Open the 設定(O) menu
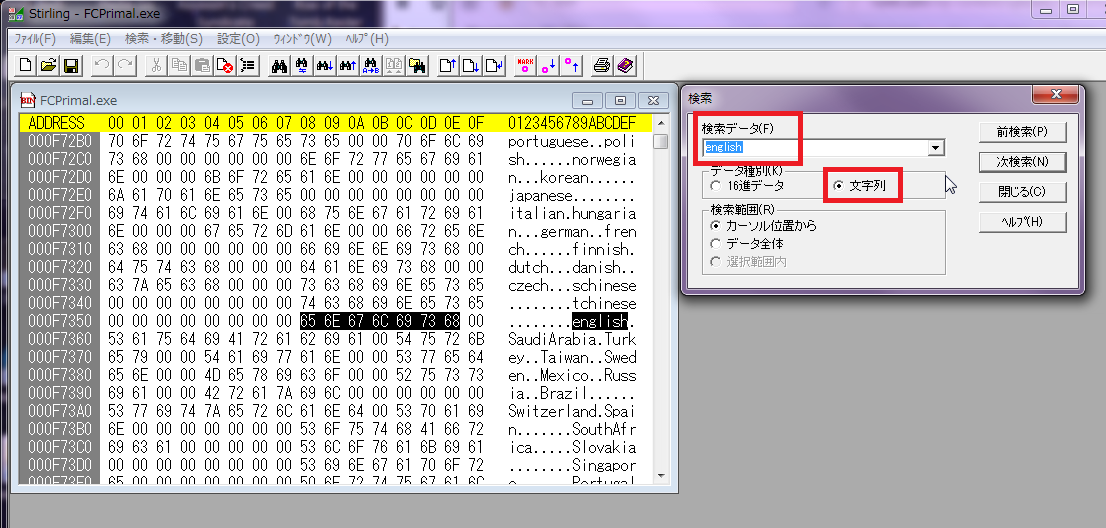Screen dimensions: 1106x528 coord(238,39)
